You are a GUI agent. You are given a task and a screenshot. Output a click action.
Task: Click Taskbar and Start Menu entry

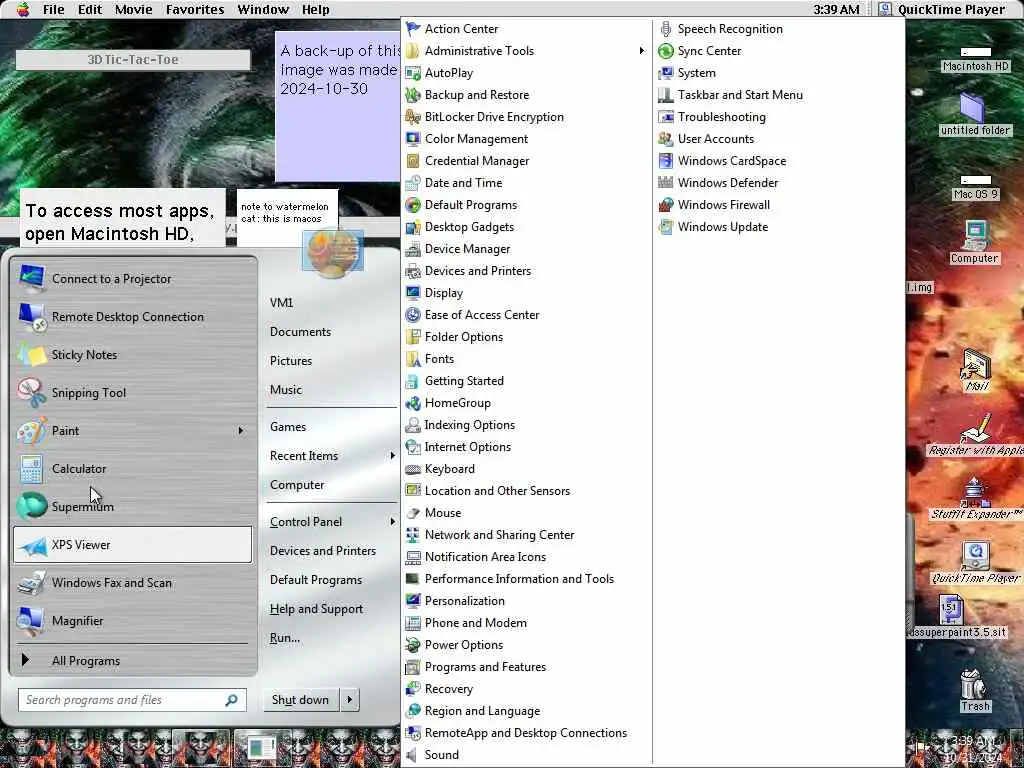(x=740, y=95)
